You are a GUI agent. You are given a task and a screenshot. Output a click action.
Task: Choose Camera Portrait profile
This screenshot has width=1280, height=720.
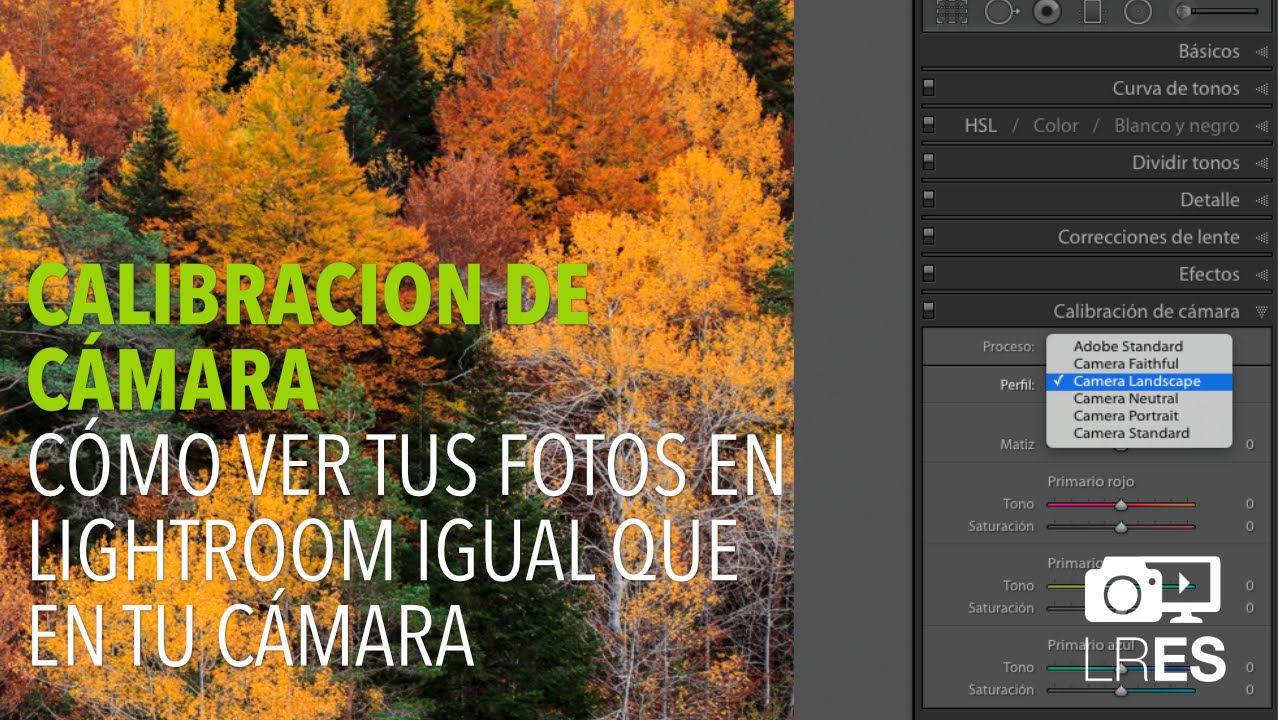coord(1139,416)
